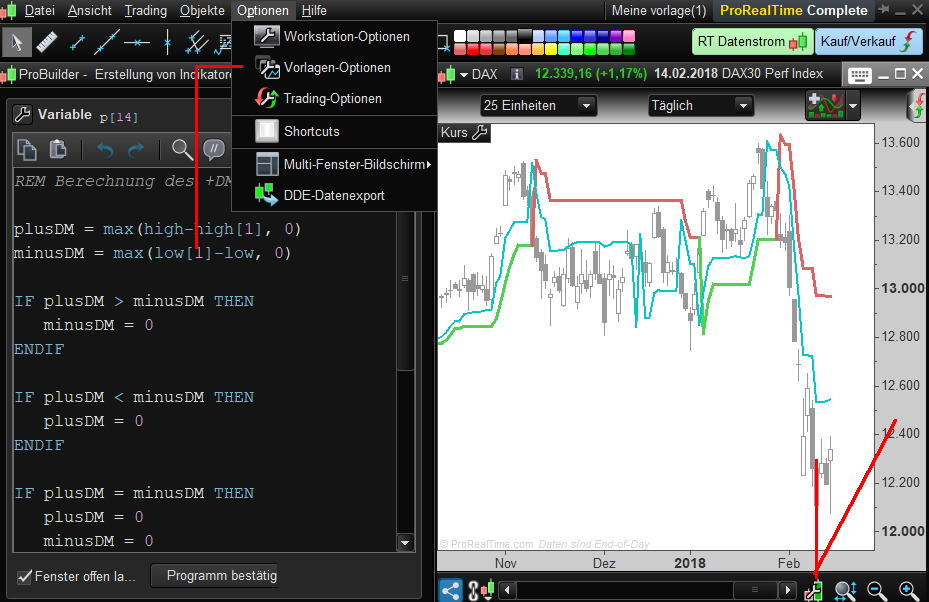Open the Täglich timeframe dropdown
Image resolution: width=929 pixels, height=602 pixels.
point(701,105)
